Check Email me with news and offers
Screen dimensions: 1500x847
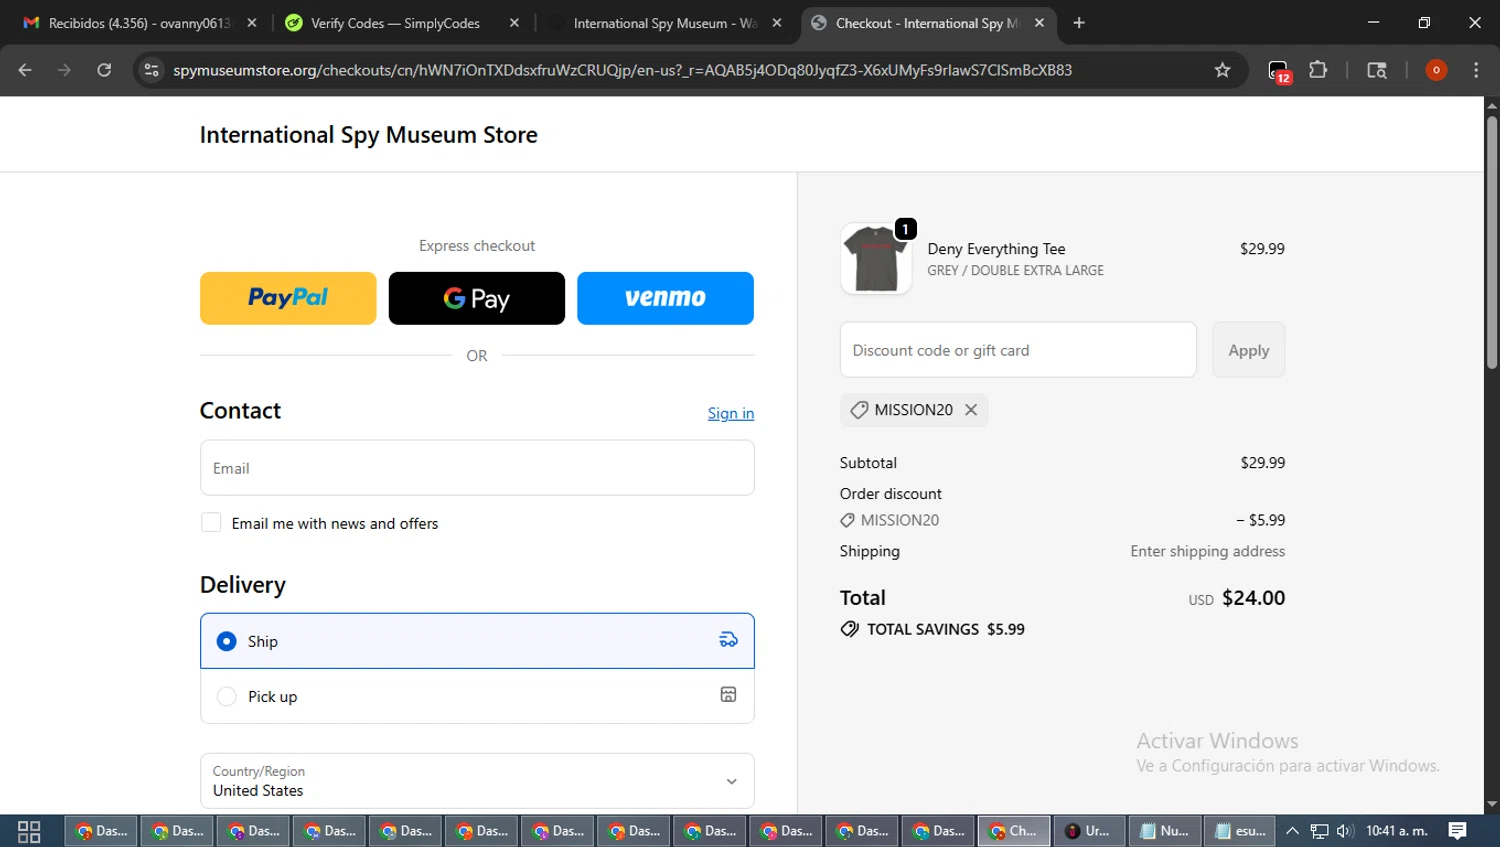coord(211,523)
